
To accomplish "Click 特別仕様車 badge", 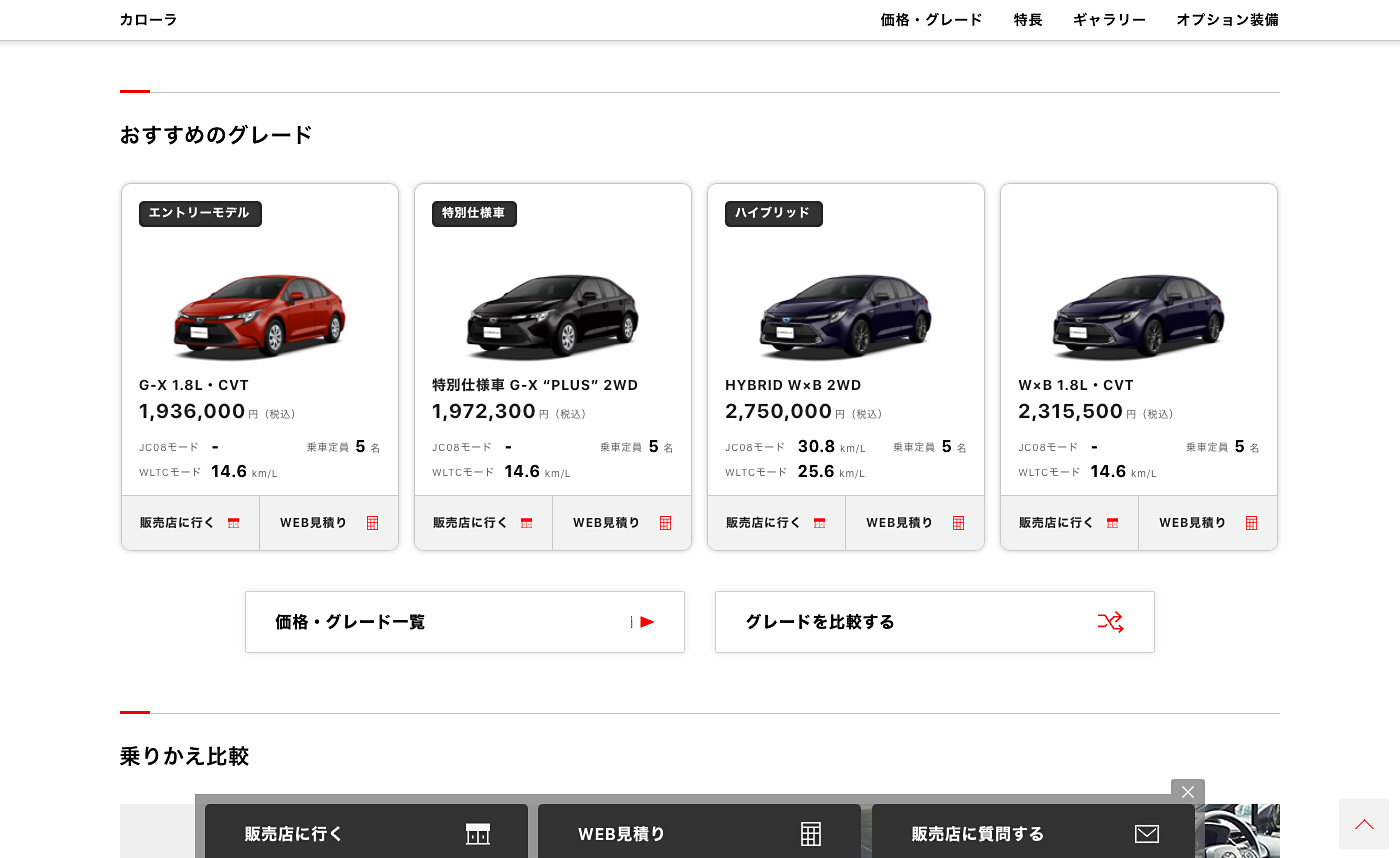I will (474, 214).
